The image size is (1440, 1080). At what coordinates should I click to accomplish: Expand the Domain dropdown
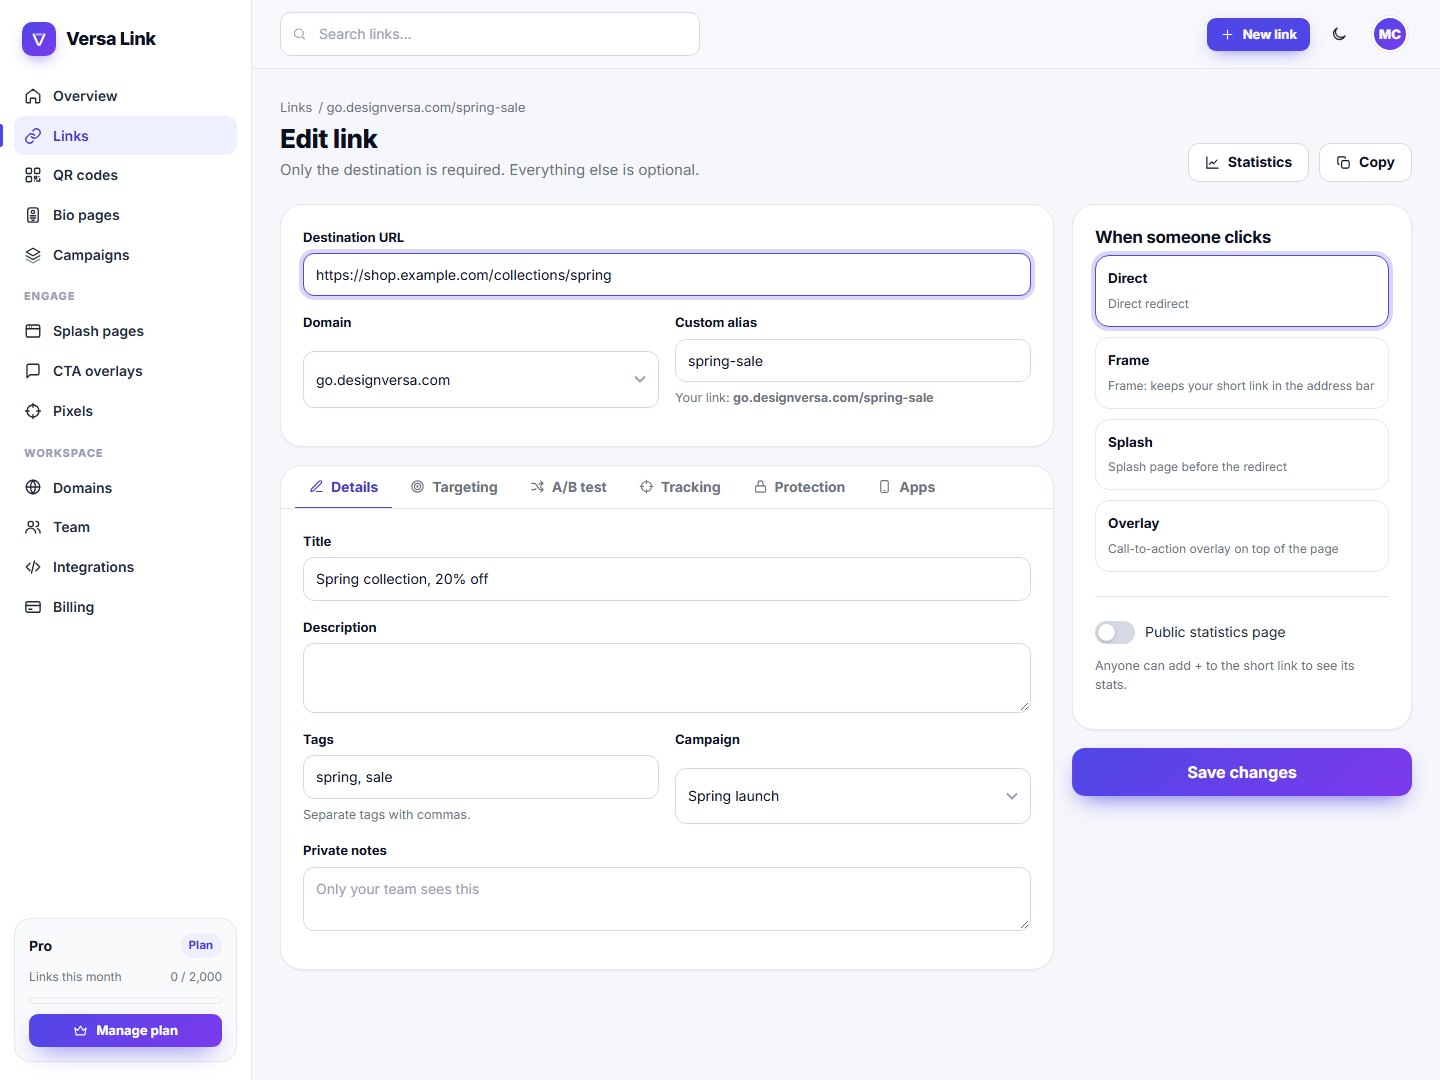pyautogui.click(x=481, y=380)
